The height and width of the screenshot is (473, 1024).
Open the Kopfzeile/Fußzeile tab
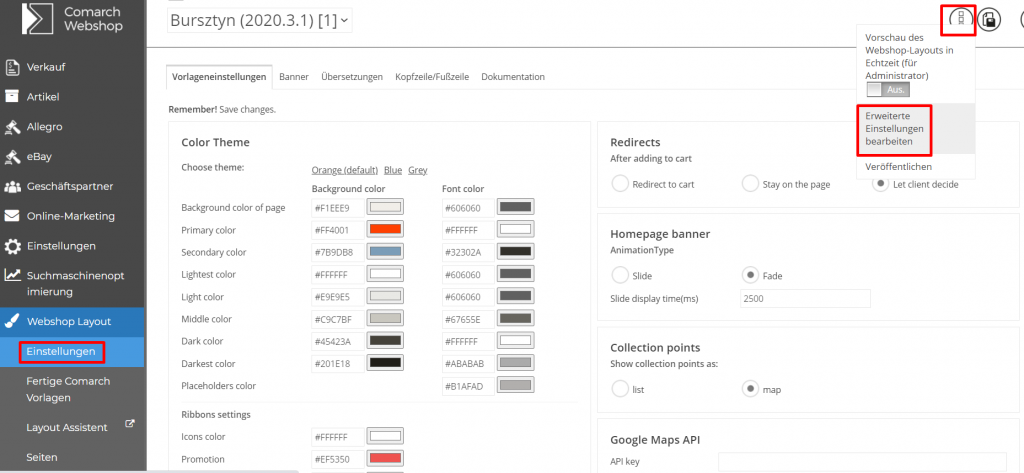432,76
